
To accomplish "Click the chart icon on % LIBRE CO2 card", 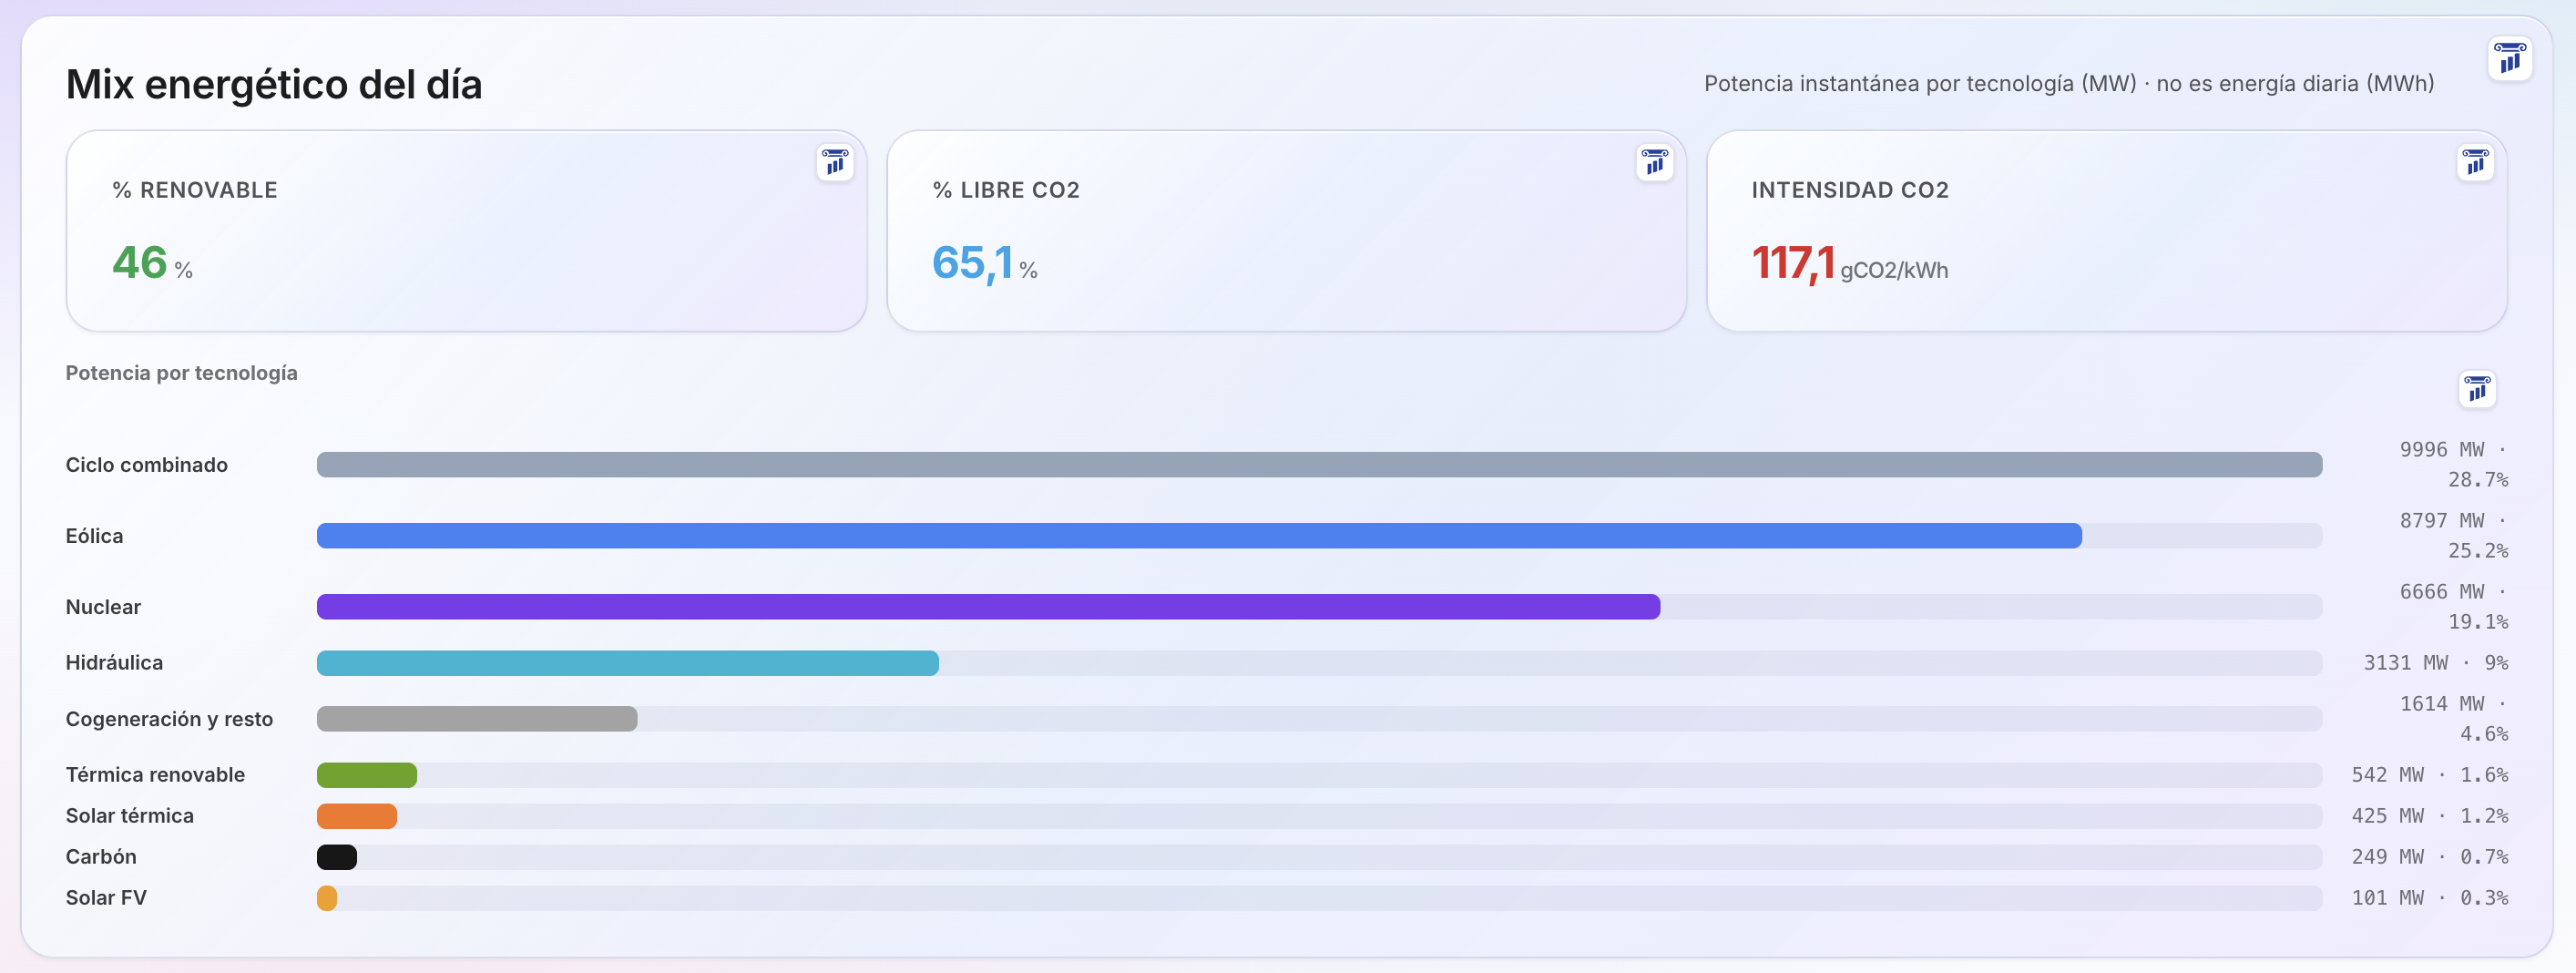I will click(x=1655, y=162).
